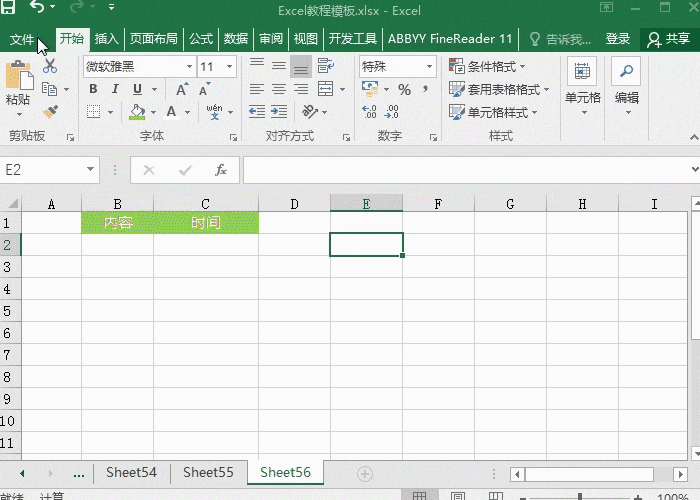Screen dimensions: 700x500
Task: Apply the green fill color bucket
Action: 137,112
